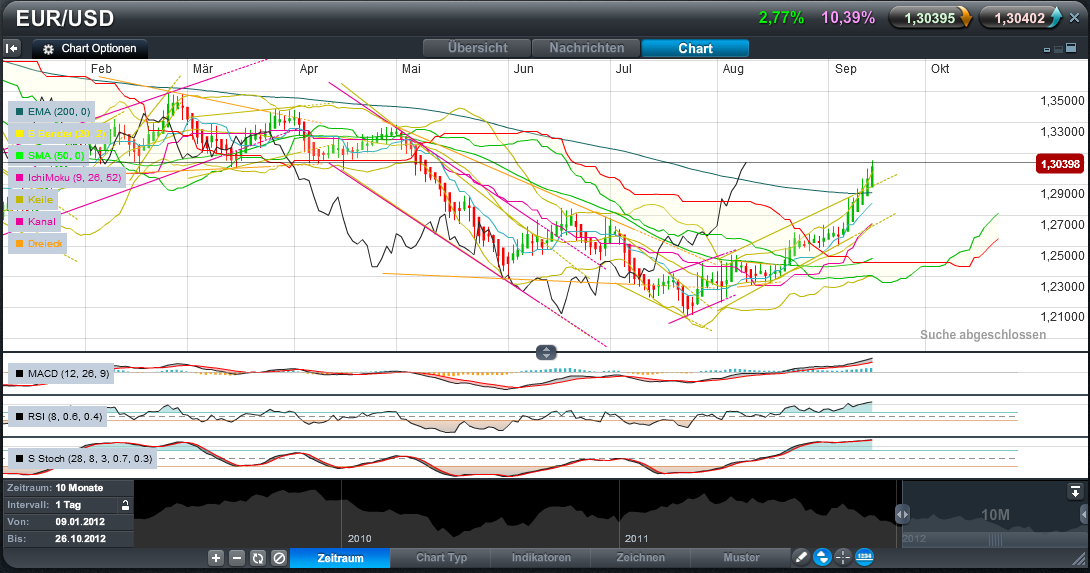The image size is (1090, 573).
Task: Toggle the blue up-down arrows icon
Action: pos(822,557)
